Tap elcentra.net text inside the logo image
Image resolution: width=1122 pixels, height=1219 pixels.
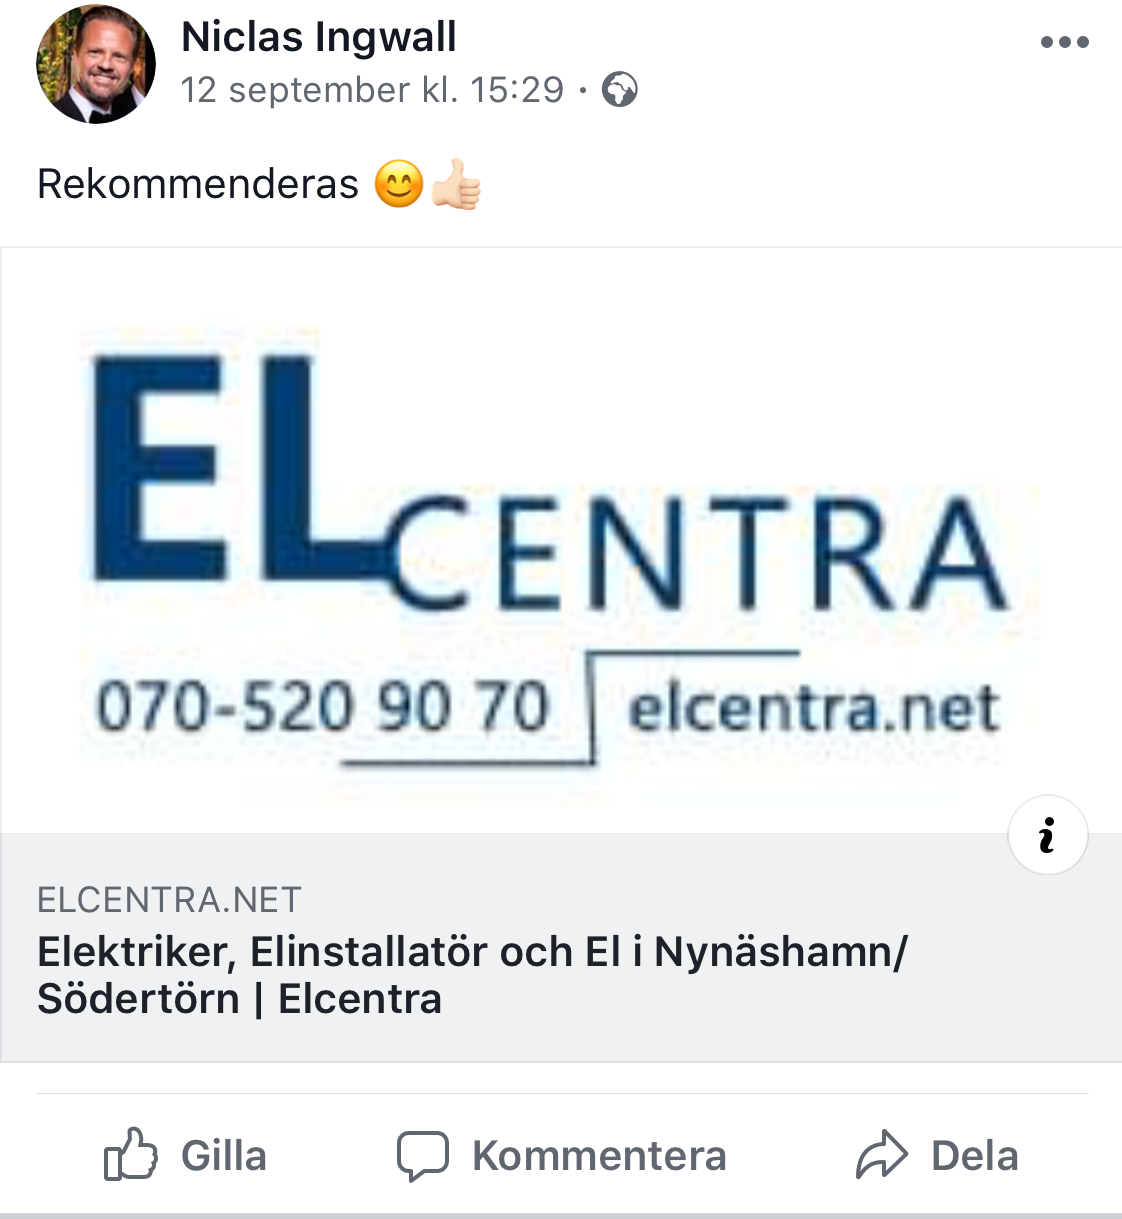[813, 708]
